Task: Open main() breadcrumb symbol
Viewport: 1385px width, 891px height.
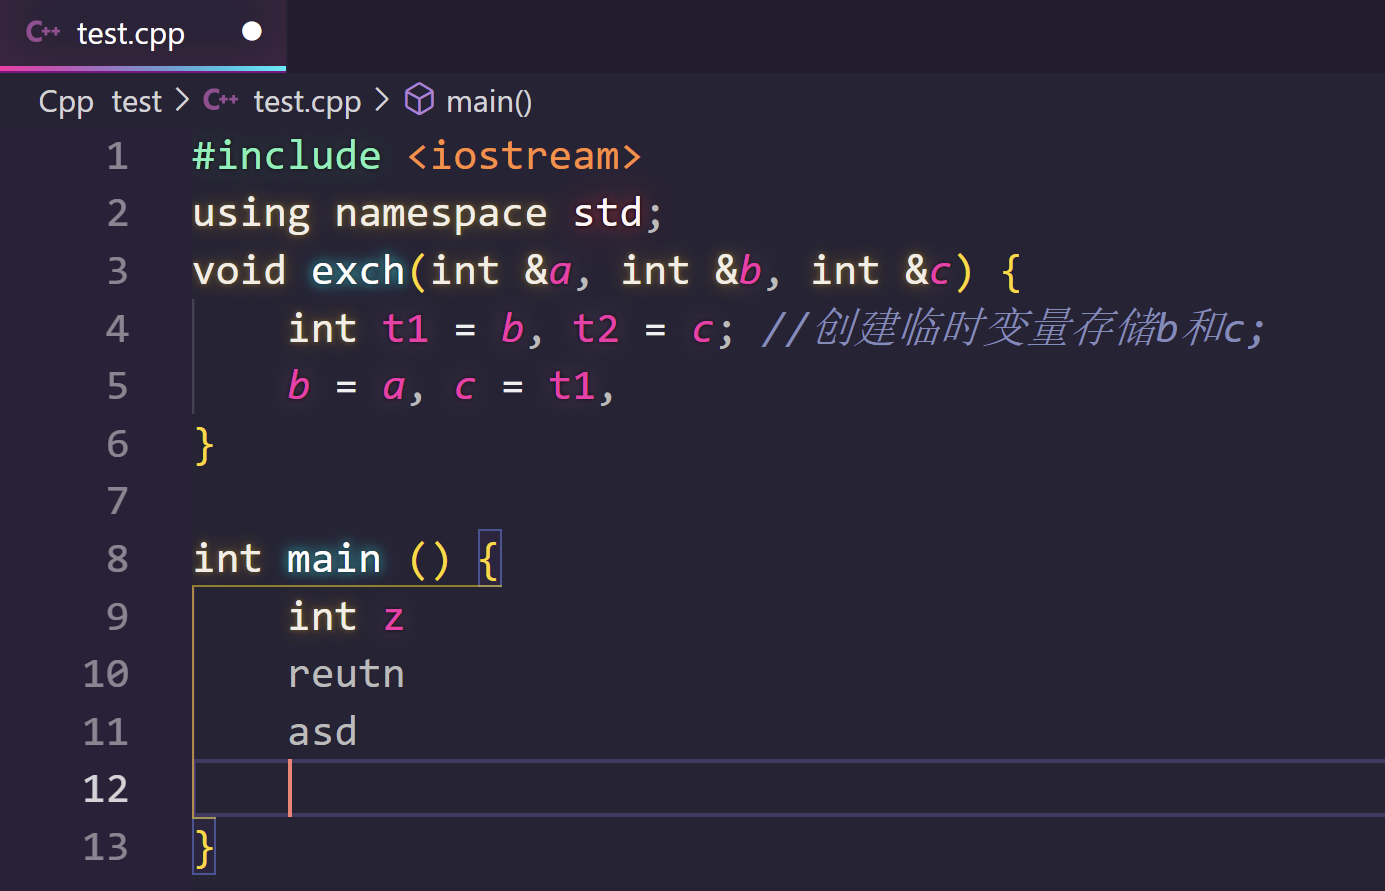Action: [x=489, y=102]
